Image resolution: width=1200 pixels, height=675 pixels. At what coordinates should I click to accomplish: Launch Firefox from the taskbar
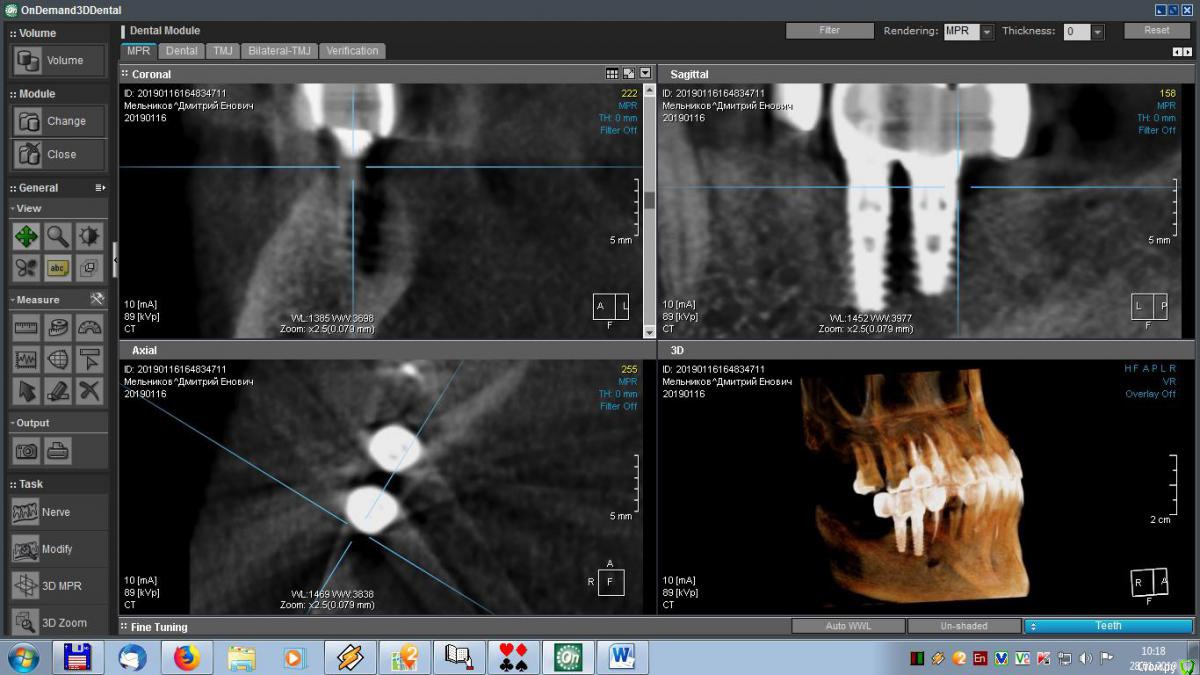coord(186,657)
